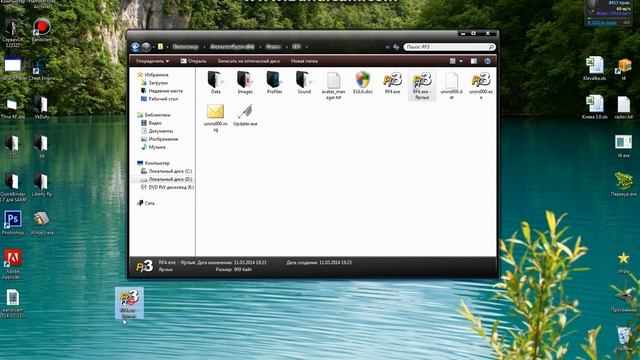Image resolution: width=640 pixels, height=360 pixels.
Task: Select the Images folder in Explorer
Action: (x=245, y=82)
